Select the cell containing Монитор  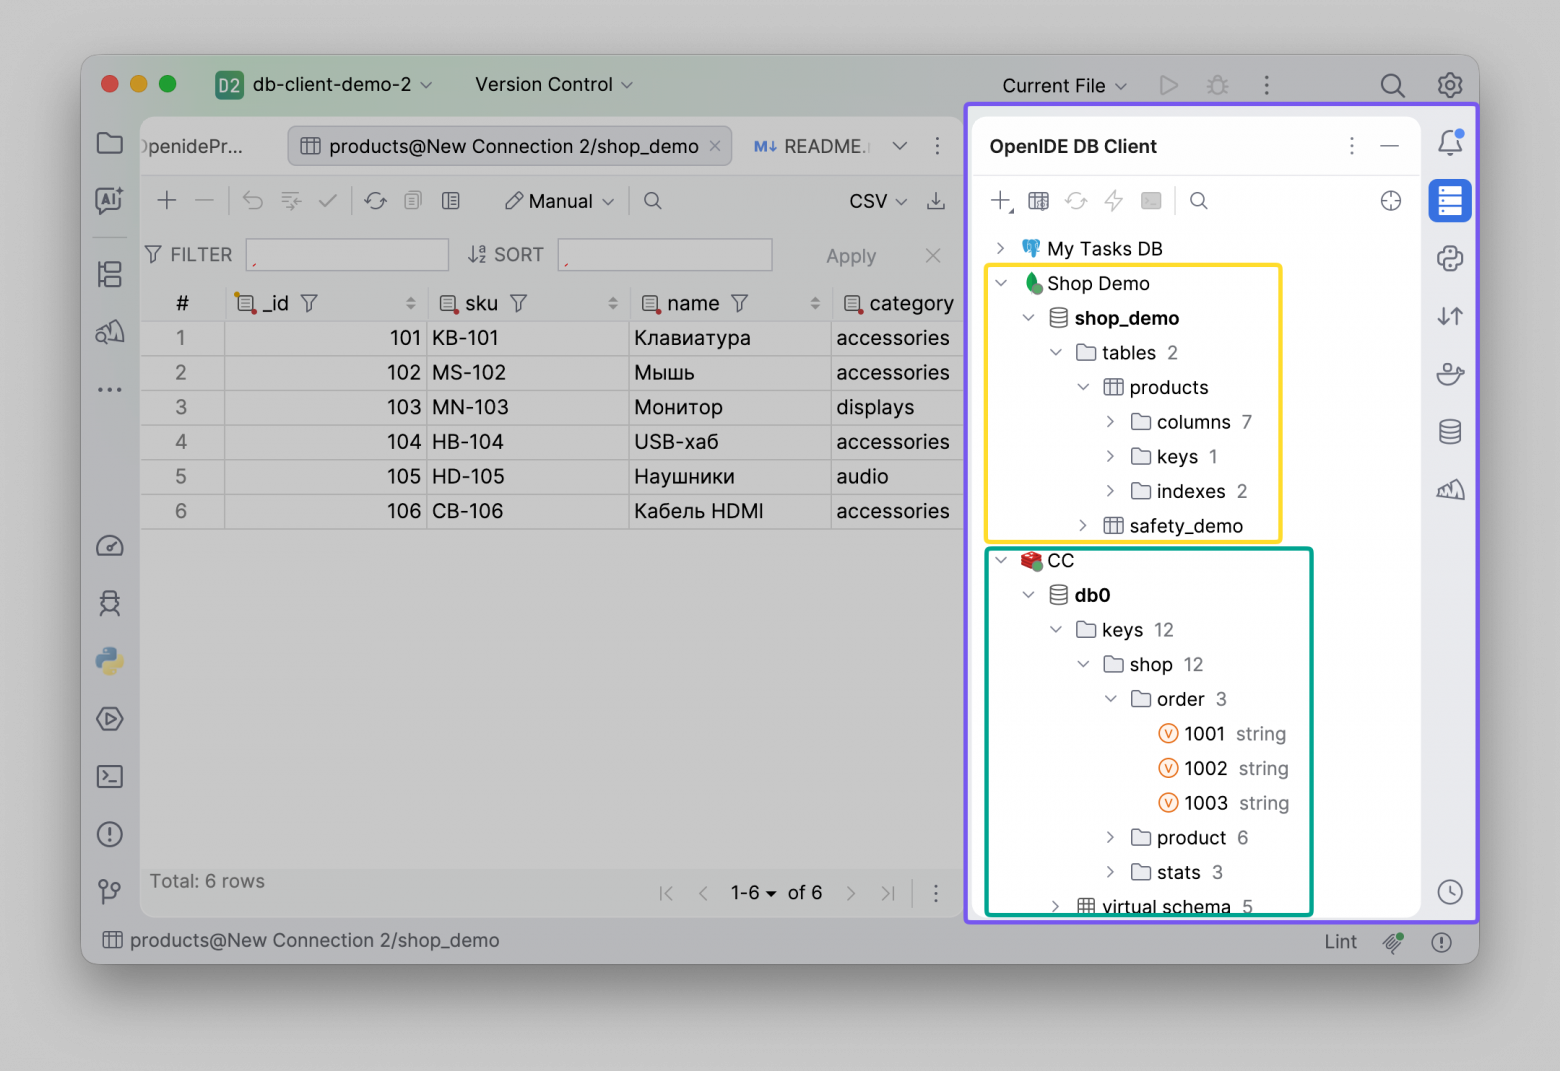730,407
